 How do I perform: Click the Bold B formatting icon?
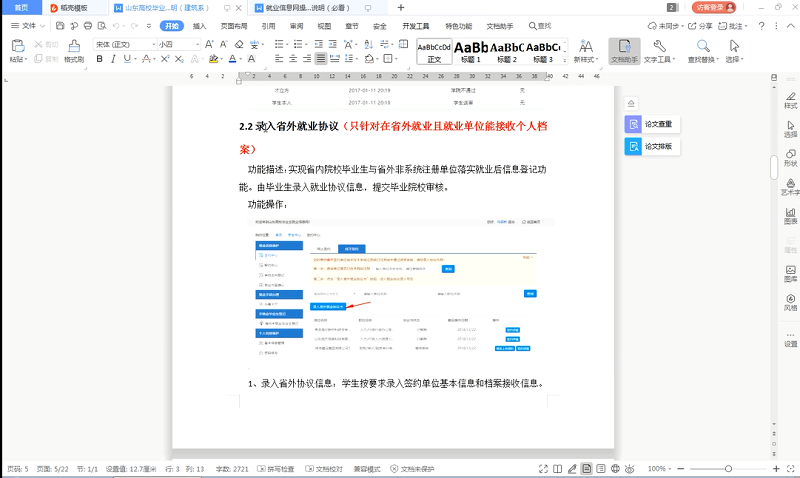coord(99,59)
